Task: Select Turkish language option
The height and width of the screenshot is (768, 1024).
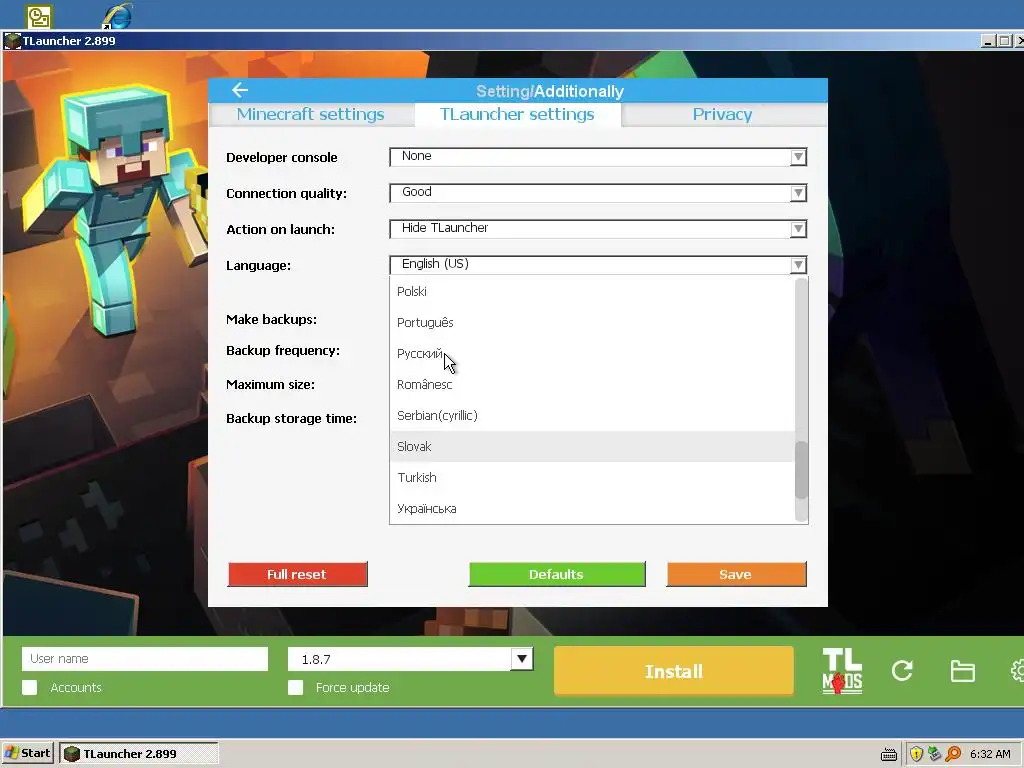Action: tap(592, 477)
